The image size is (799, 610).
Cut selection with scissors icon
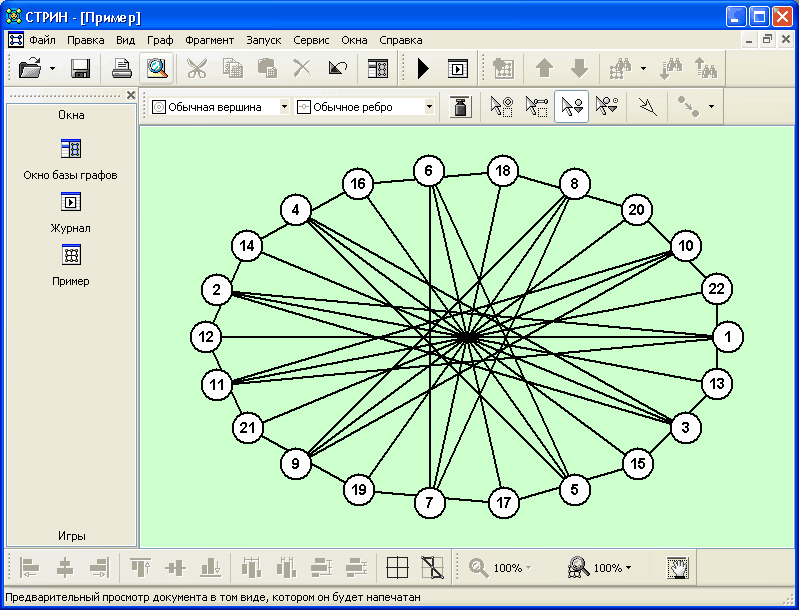pos(197,68)
